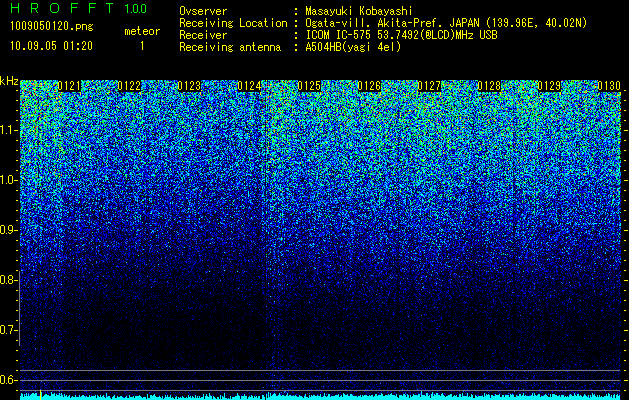The height and width of the screenshot is (400, 629).
Task: Click the file name 1009050120.png
Action: (x=52, y=27)
